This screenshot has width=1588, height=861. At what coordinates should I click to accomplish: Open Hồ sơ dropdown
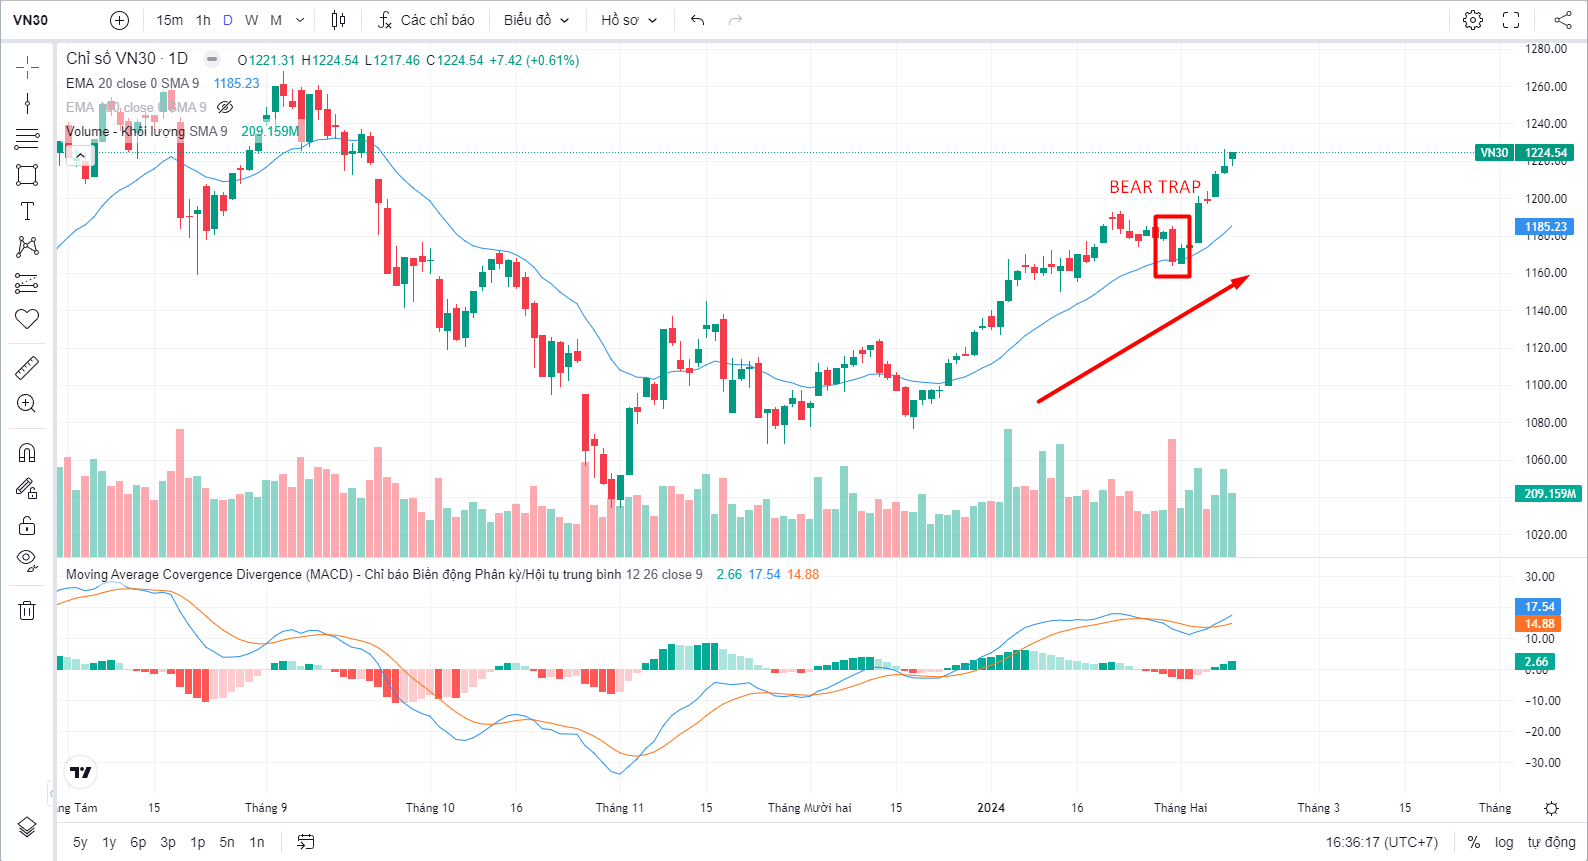629,20
